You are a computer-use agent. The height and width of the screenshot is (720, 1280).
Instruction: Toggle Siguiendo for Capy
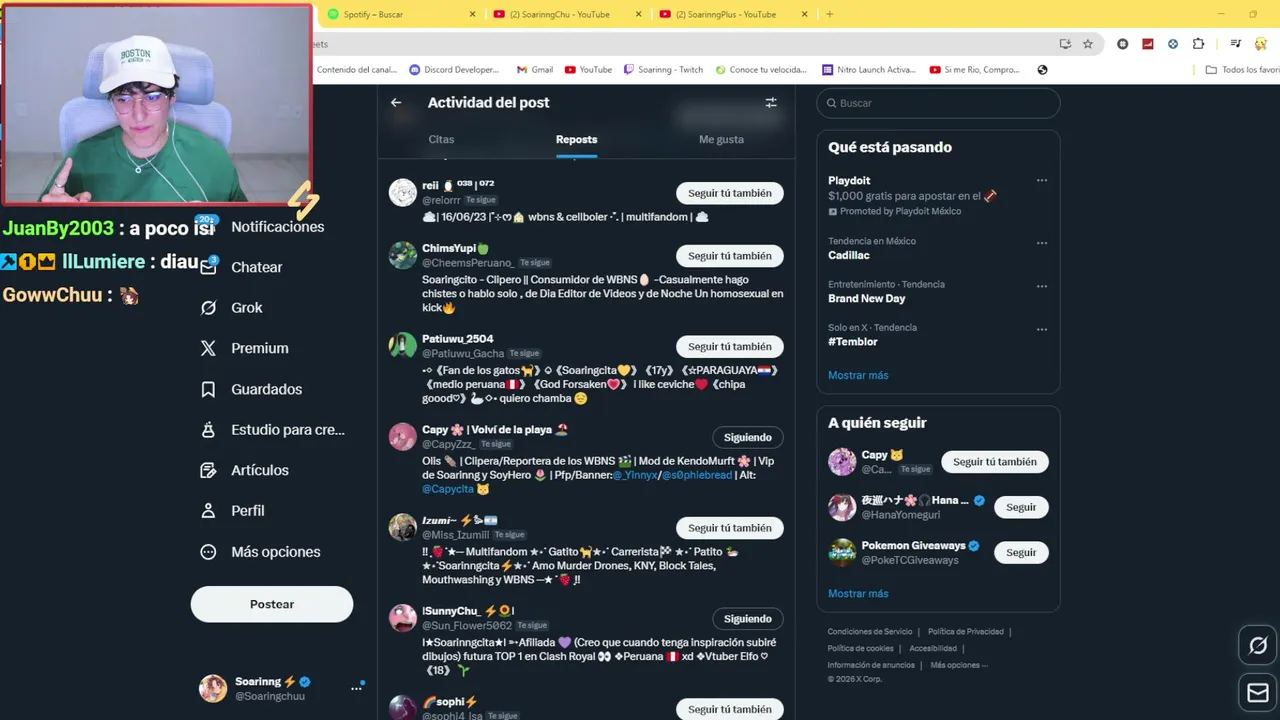click(x=747, y=438)
